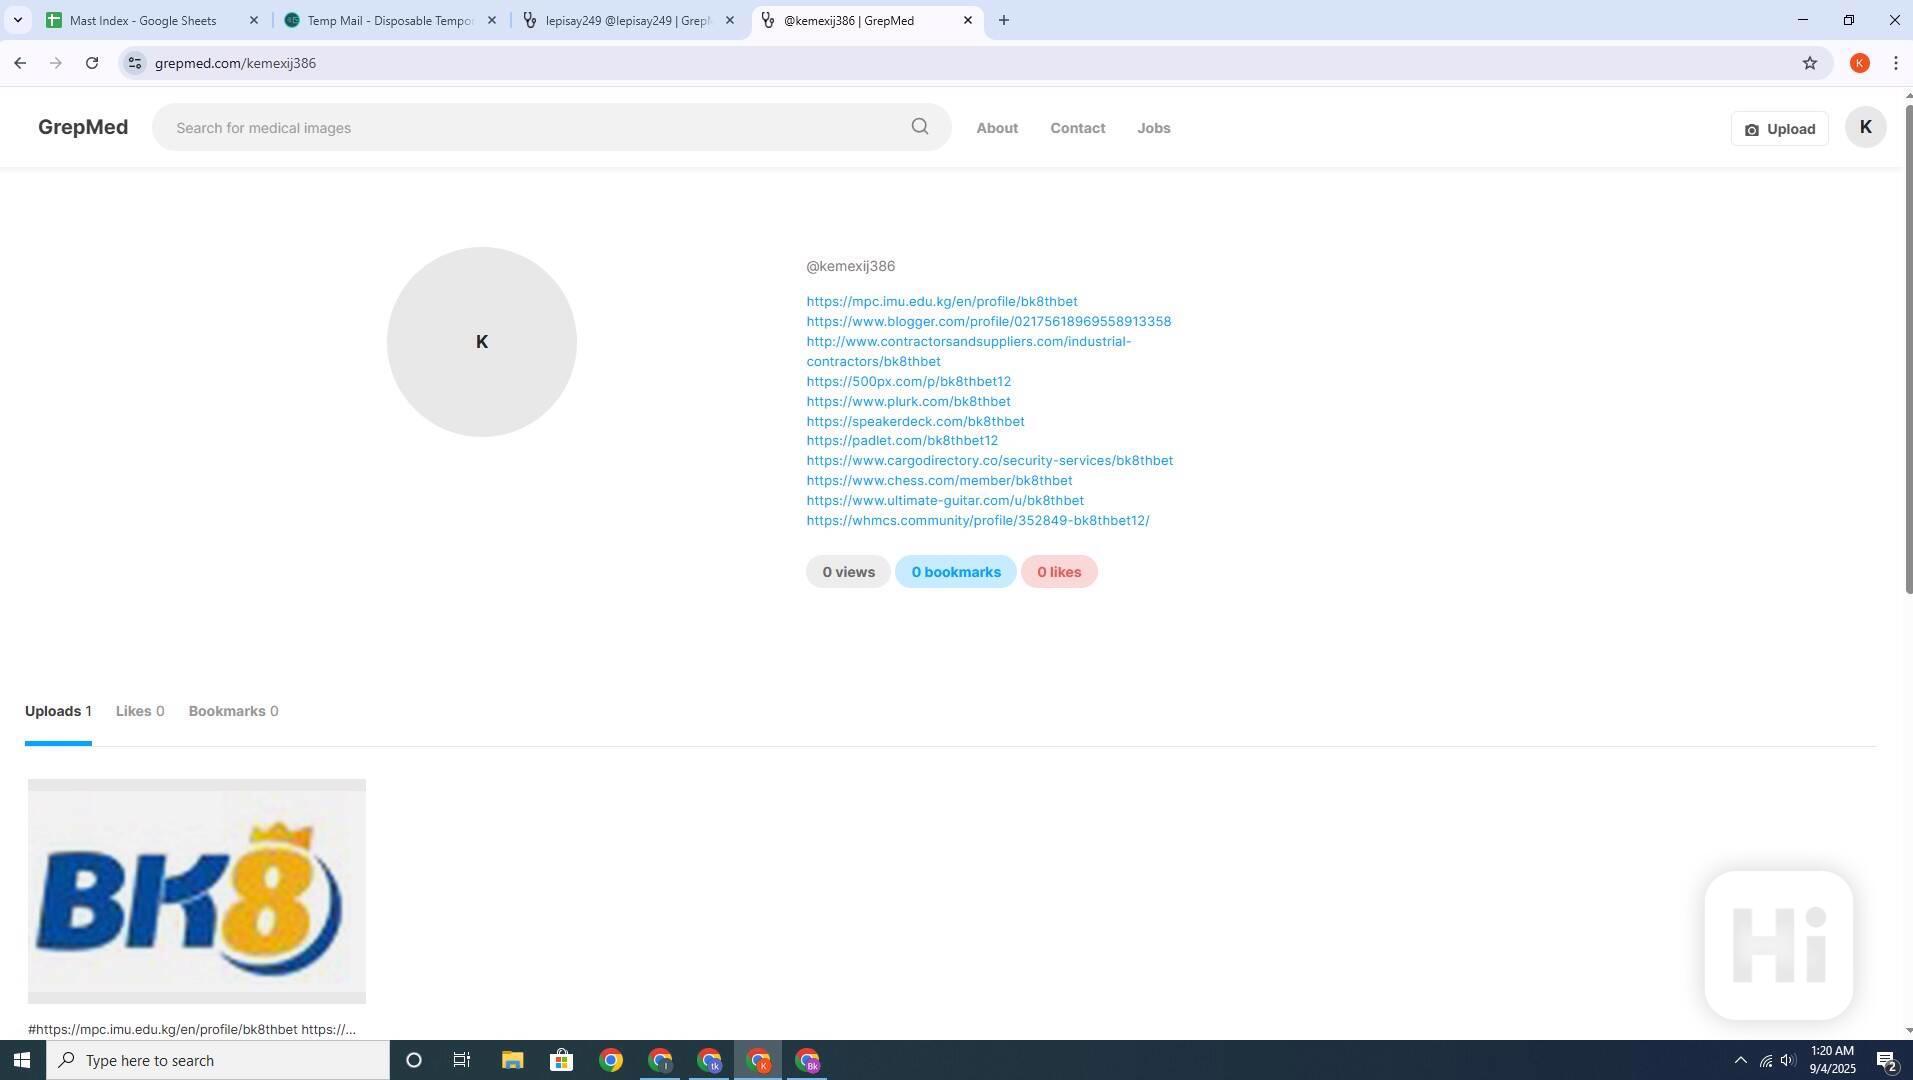Switch to the Likes tab
Image resolution: width=1913 pixels, height=1080 pixels.
coord(139,711)
